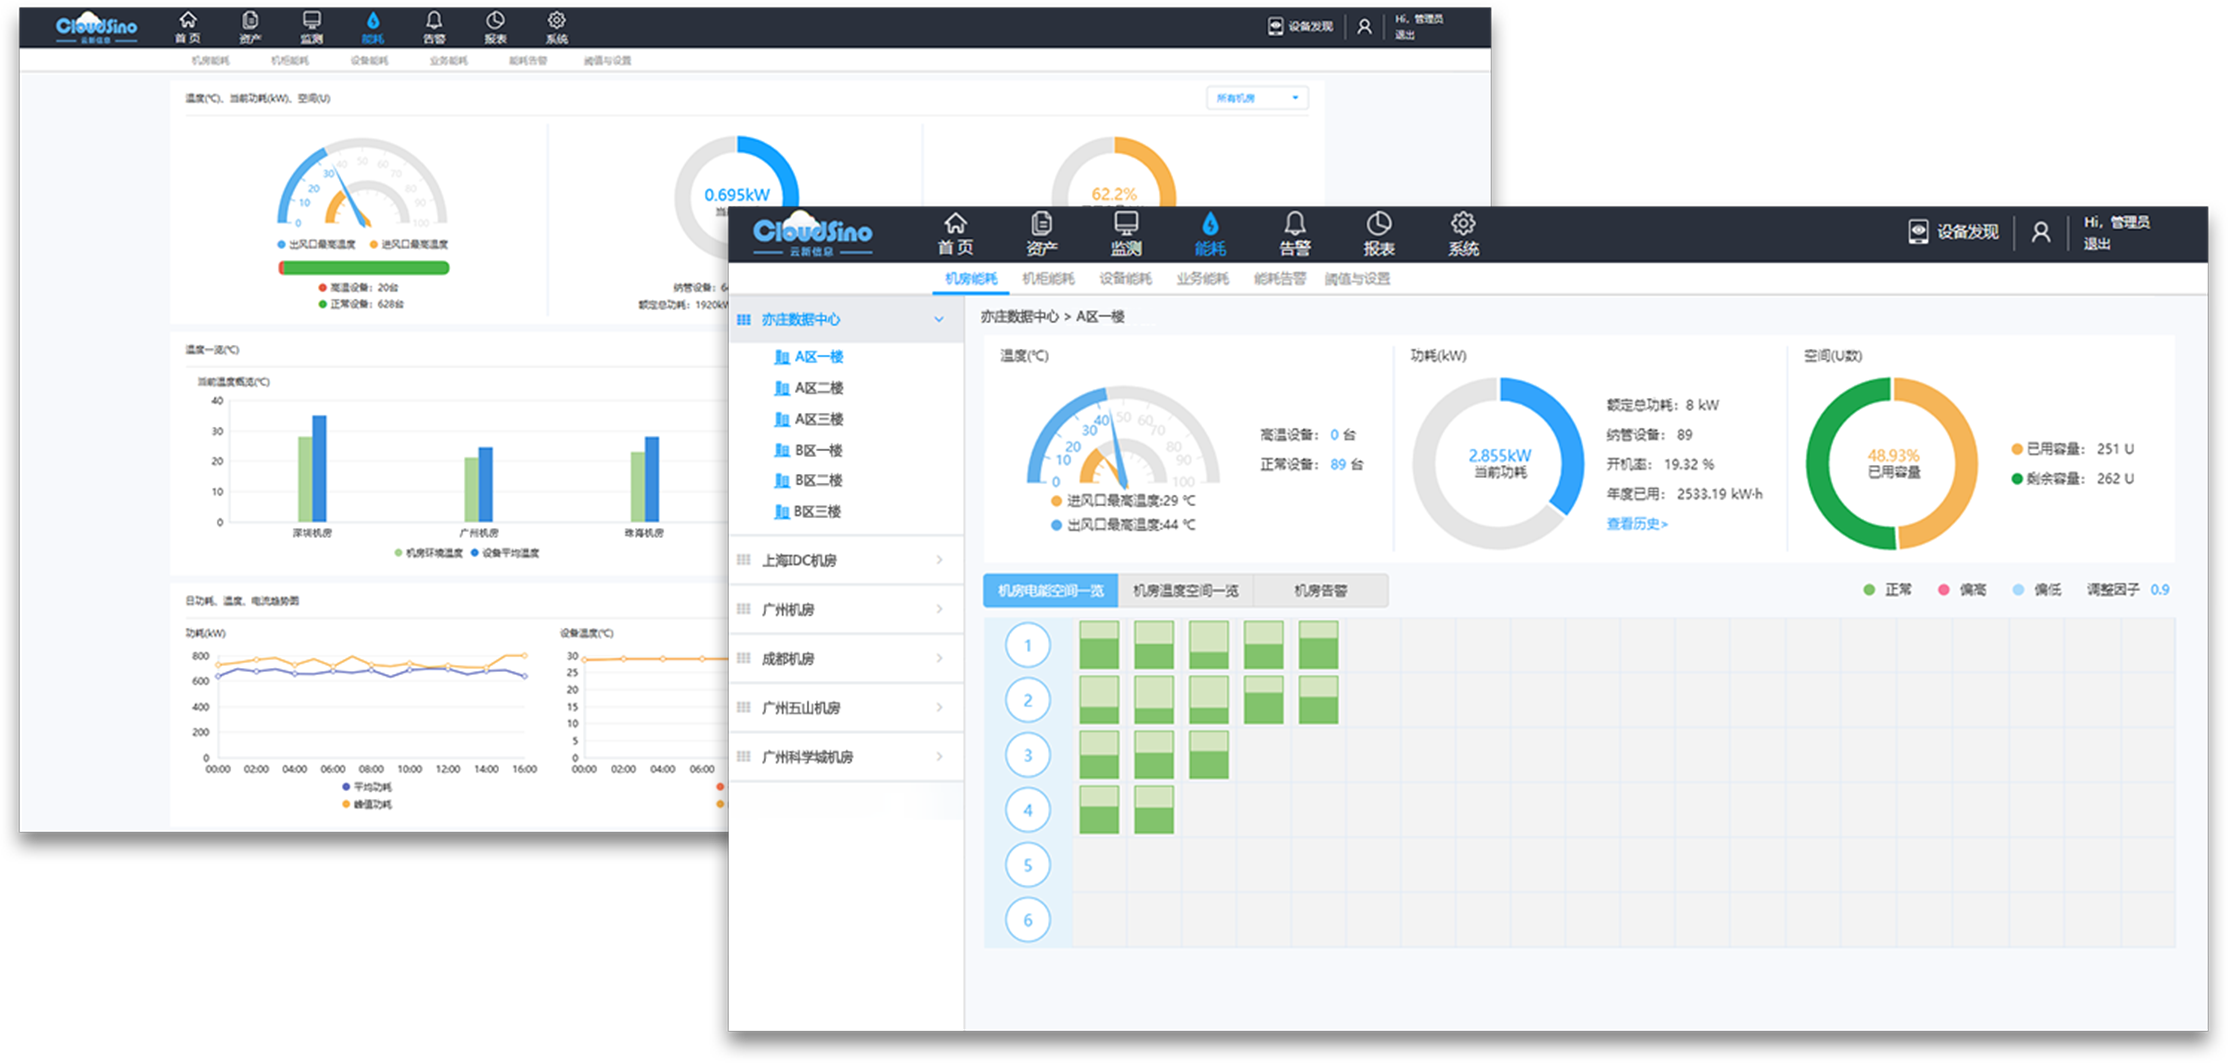2230x1063 pixels.
Task: Click the user profile icon in front window
Action: point(2041,232)
